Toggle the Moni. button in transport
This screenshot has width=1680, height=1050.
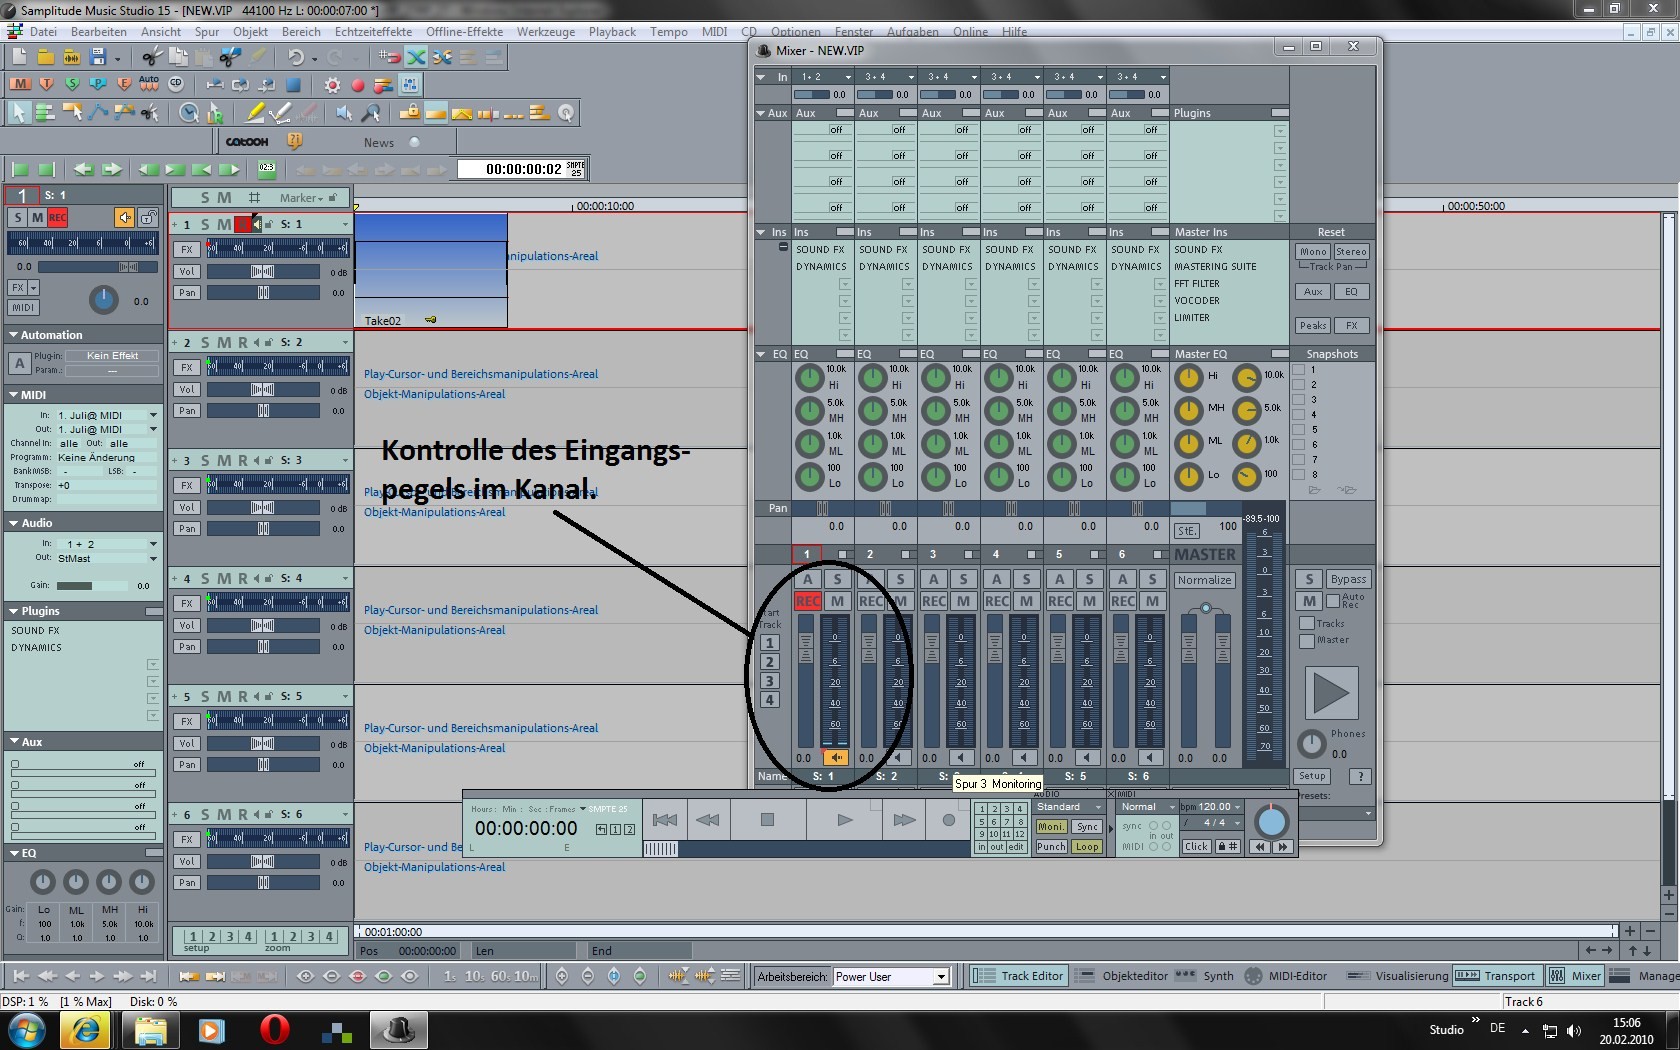[1051, 827]
